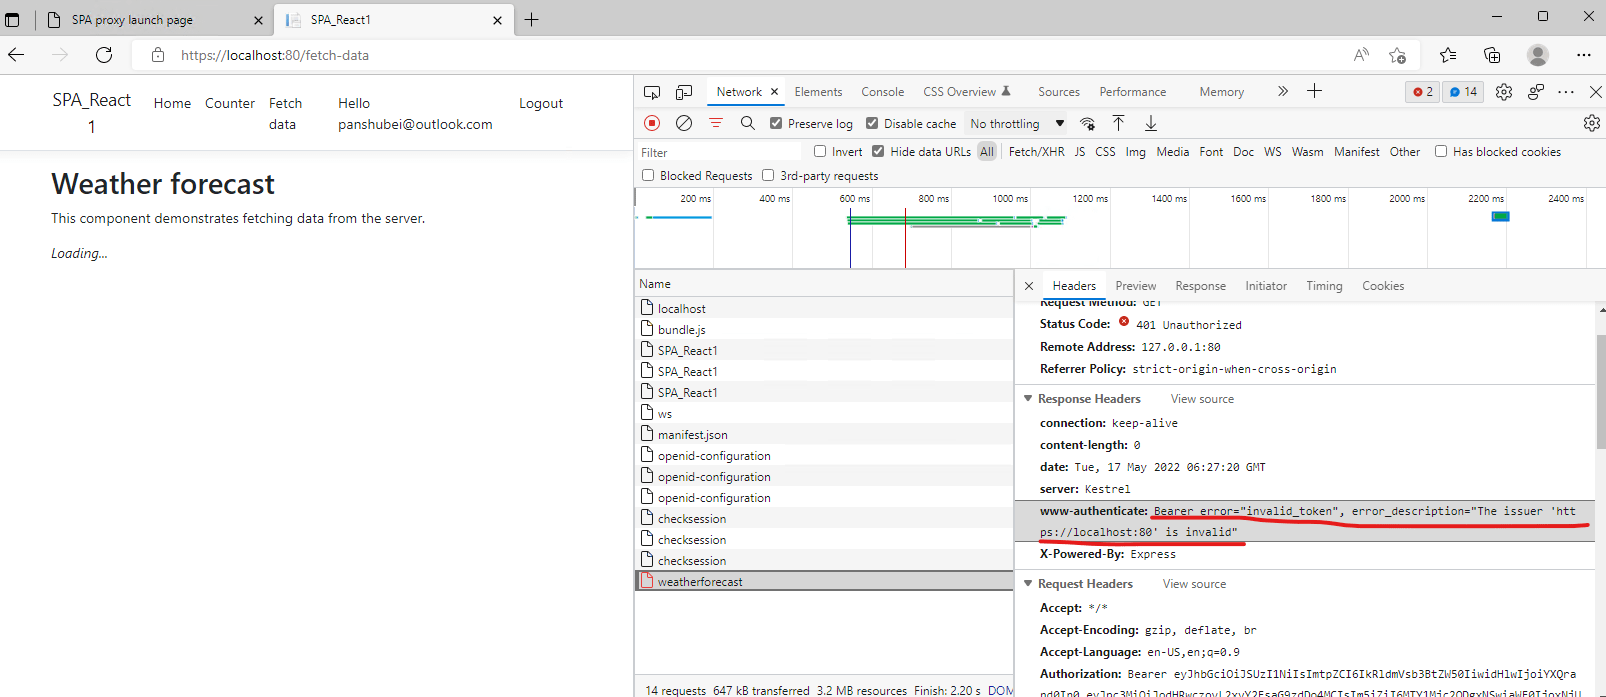
Task: Click the Read aloud icon in address bar
Action: tap(1361, 55)
